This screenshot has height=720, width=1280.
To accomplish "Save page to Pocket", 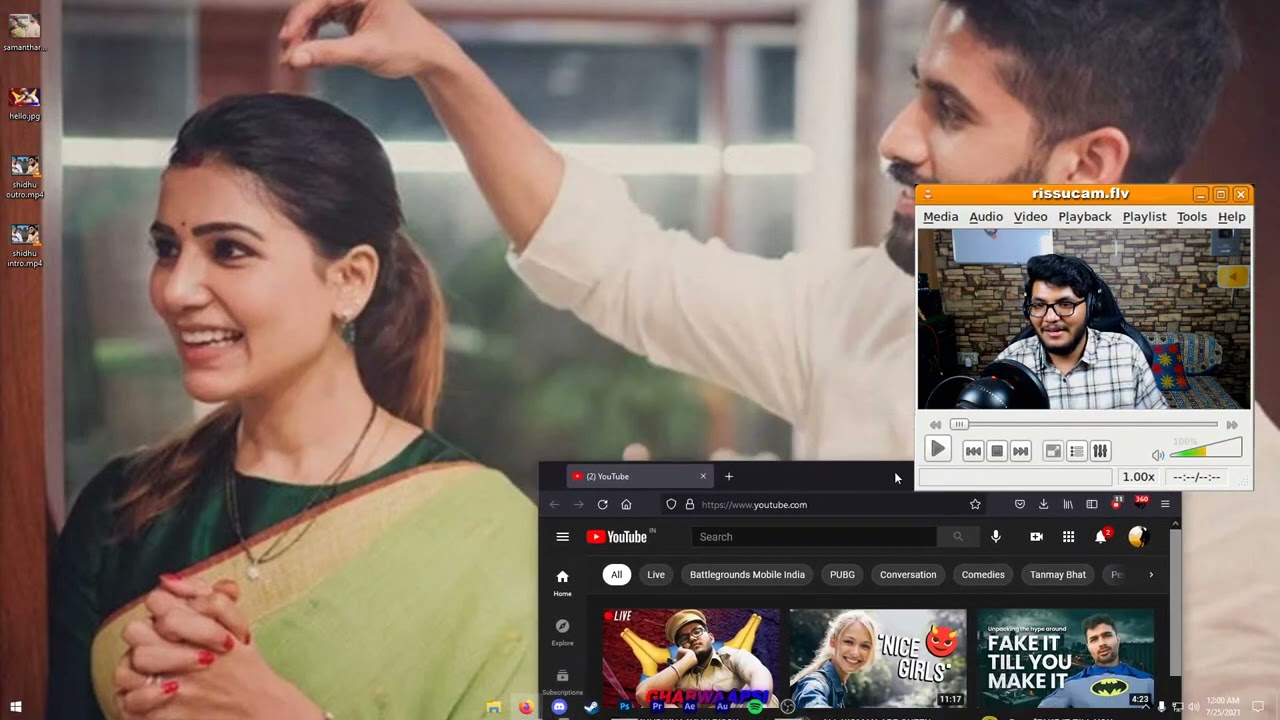I will (1019, 504).
